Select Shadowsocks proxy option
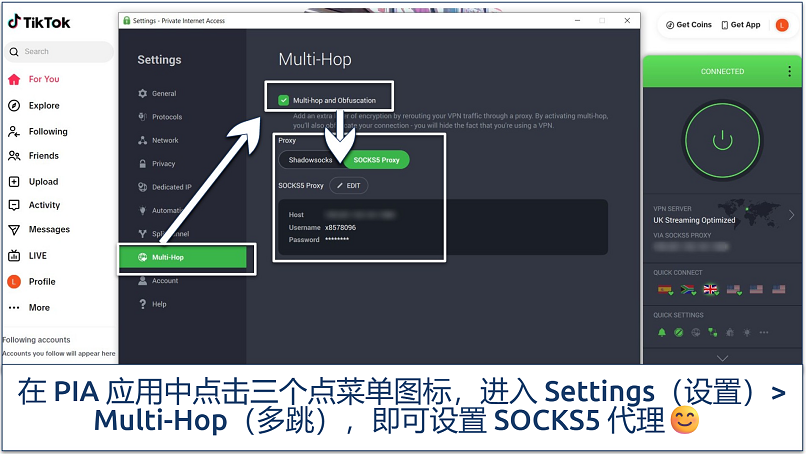806x454 pixels. point(310,160)
